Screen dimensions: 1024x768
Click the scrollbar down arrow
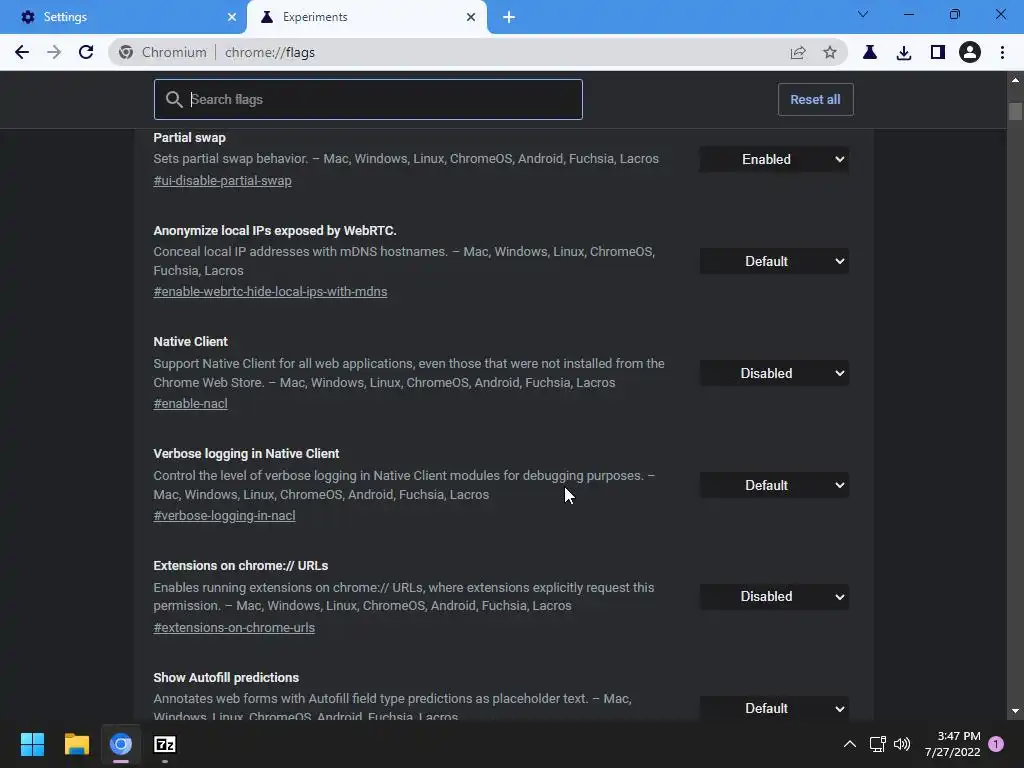click(x=1015, y=711)
